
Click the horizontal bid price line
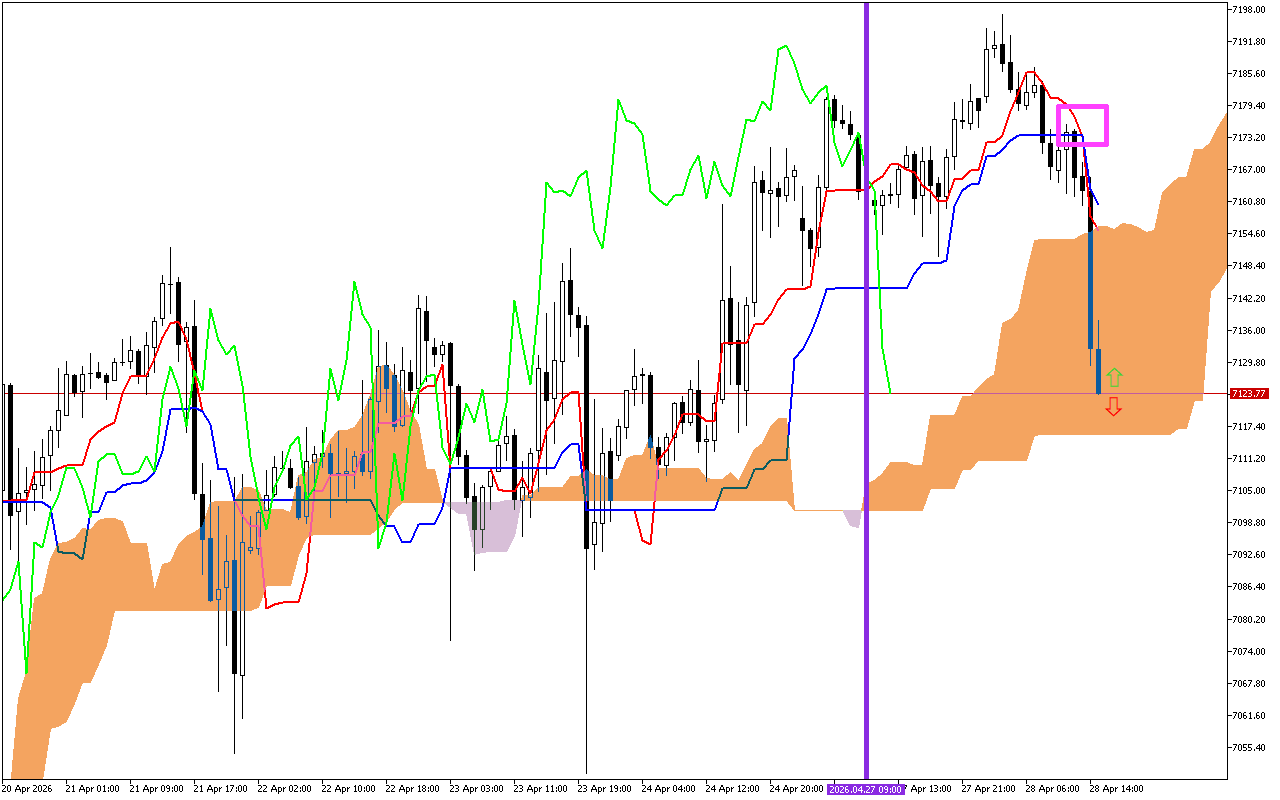(x=600, y=394)
